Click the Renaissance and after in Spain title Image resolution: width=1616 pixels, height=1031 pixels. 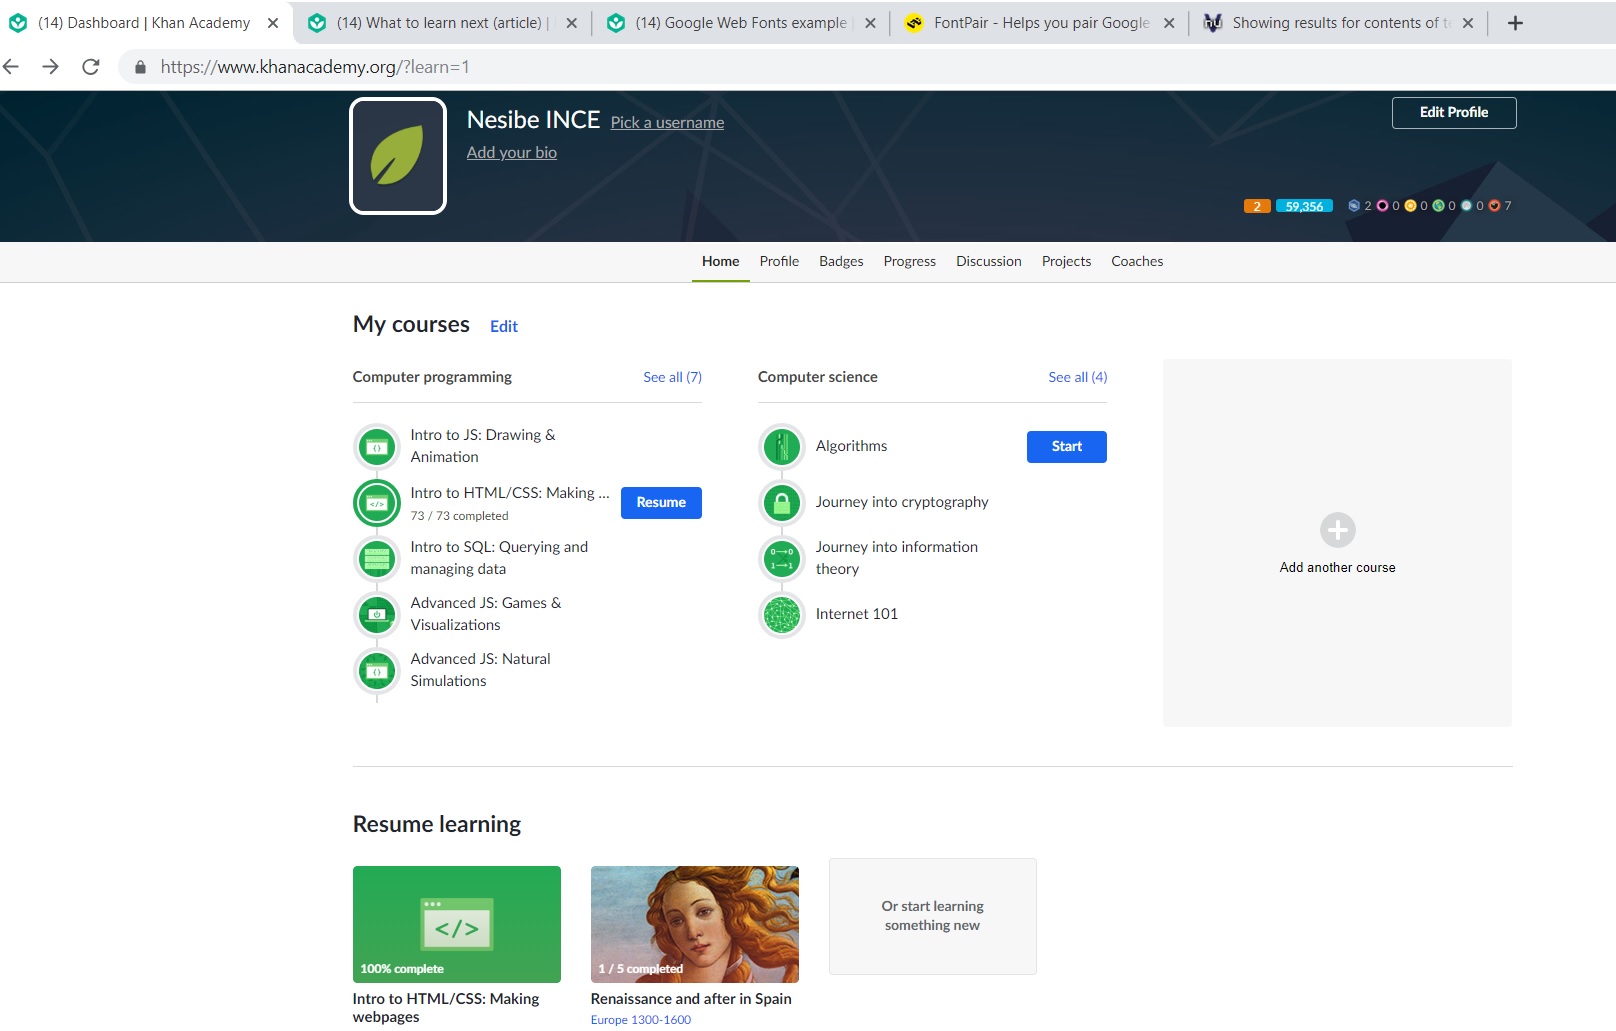[691, 999]
